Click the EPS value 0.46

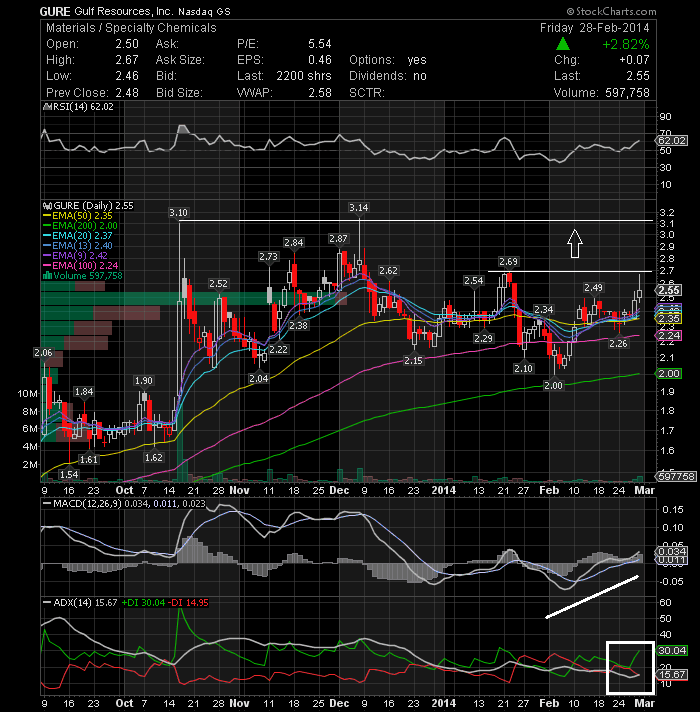point(320,60)
